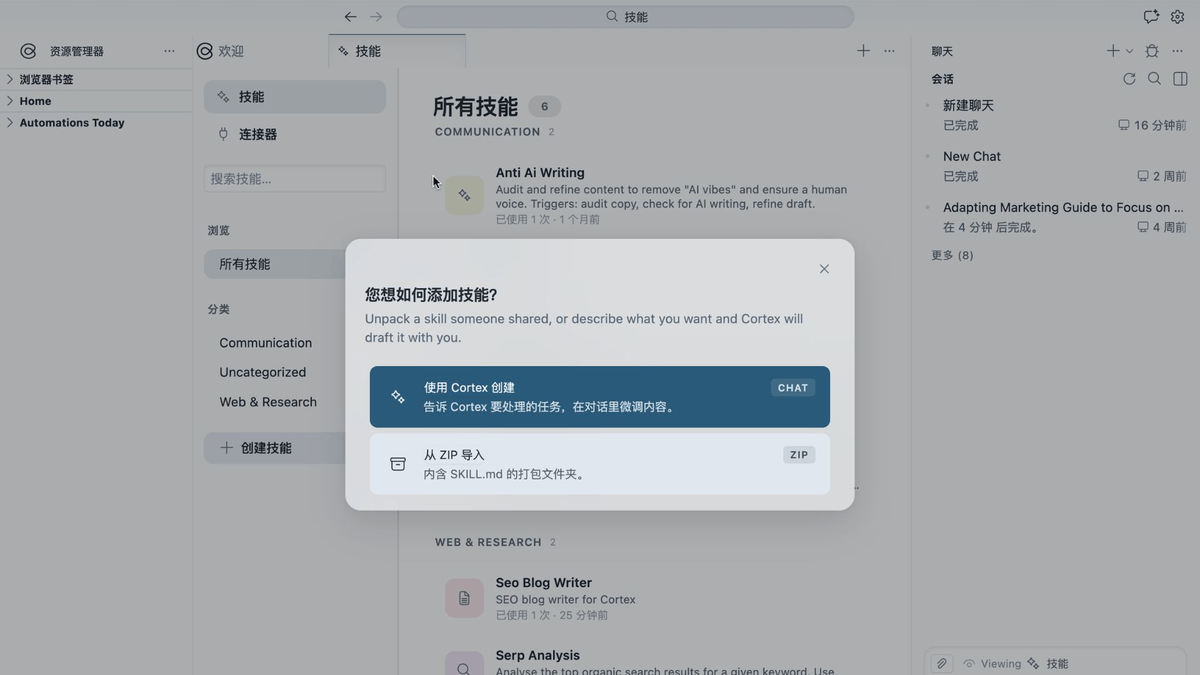
Task: Open the New Chat conversation
Action: coord(1055,166)
